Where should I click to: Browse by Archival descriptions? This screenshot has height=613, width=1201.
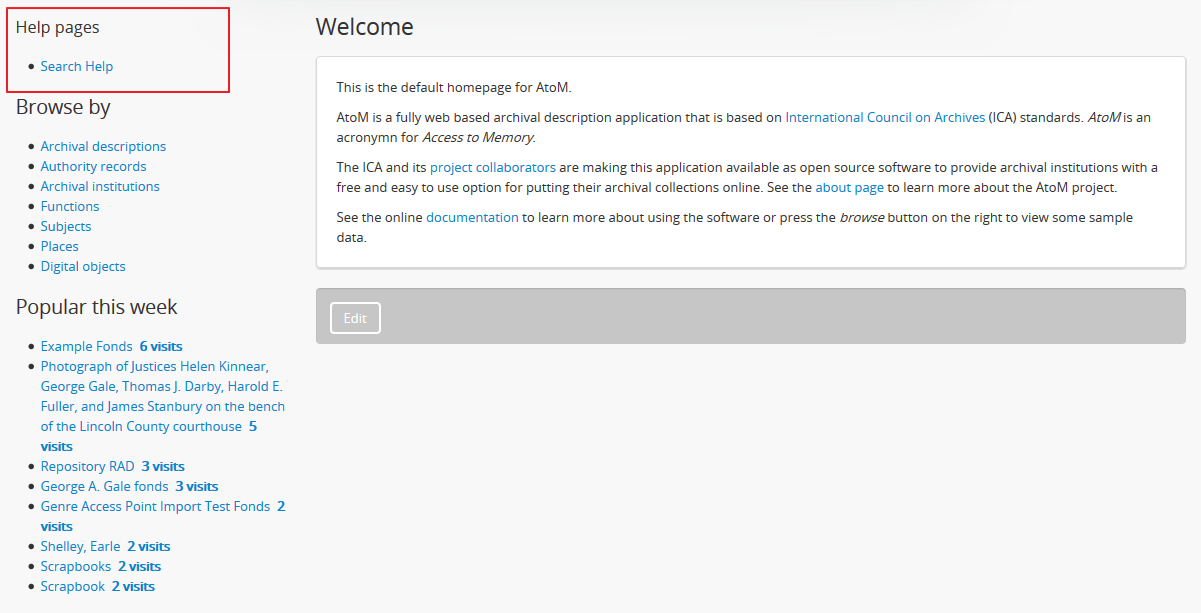[103, 146]
